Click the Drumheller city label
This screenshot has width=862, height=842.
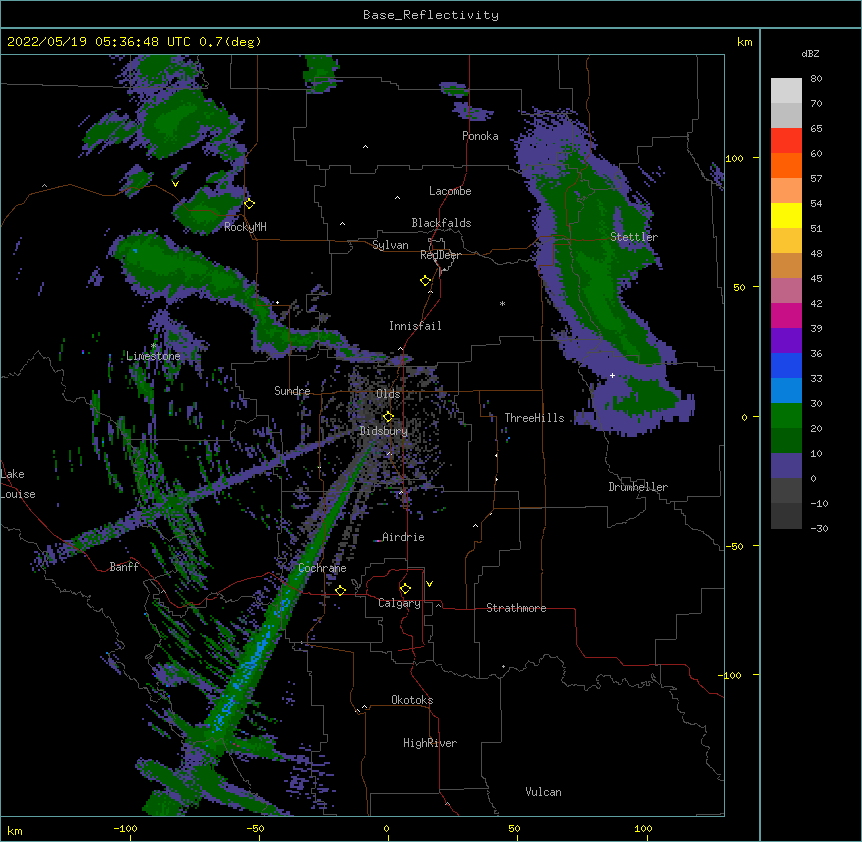(638, 487)
